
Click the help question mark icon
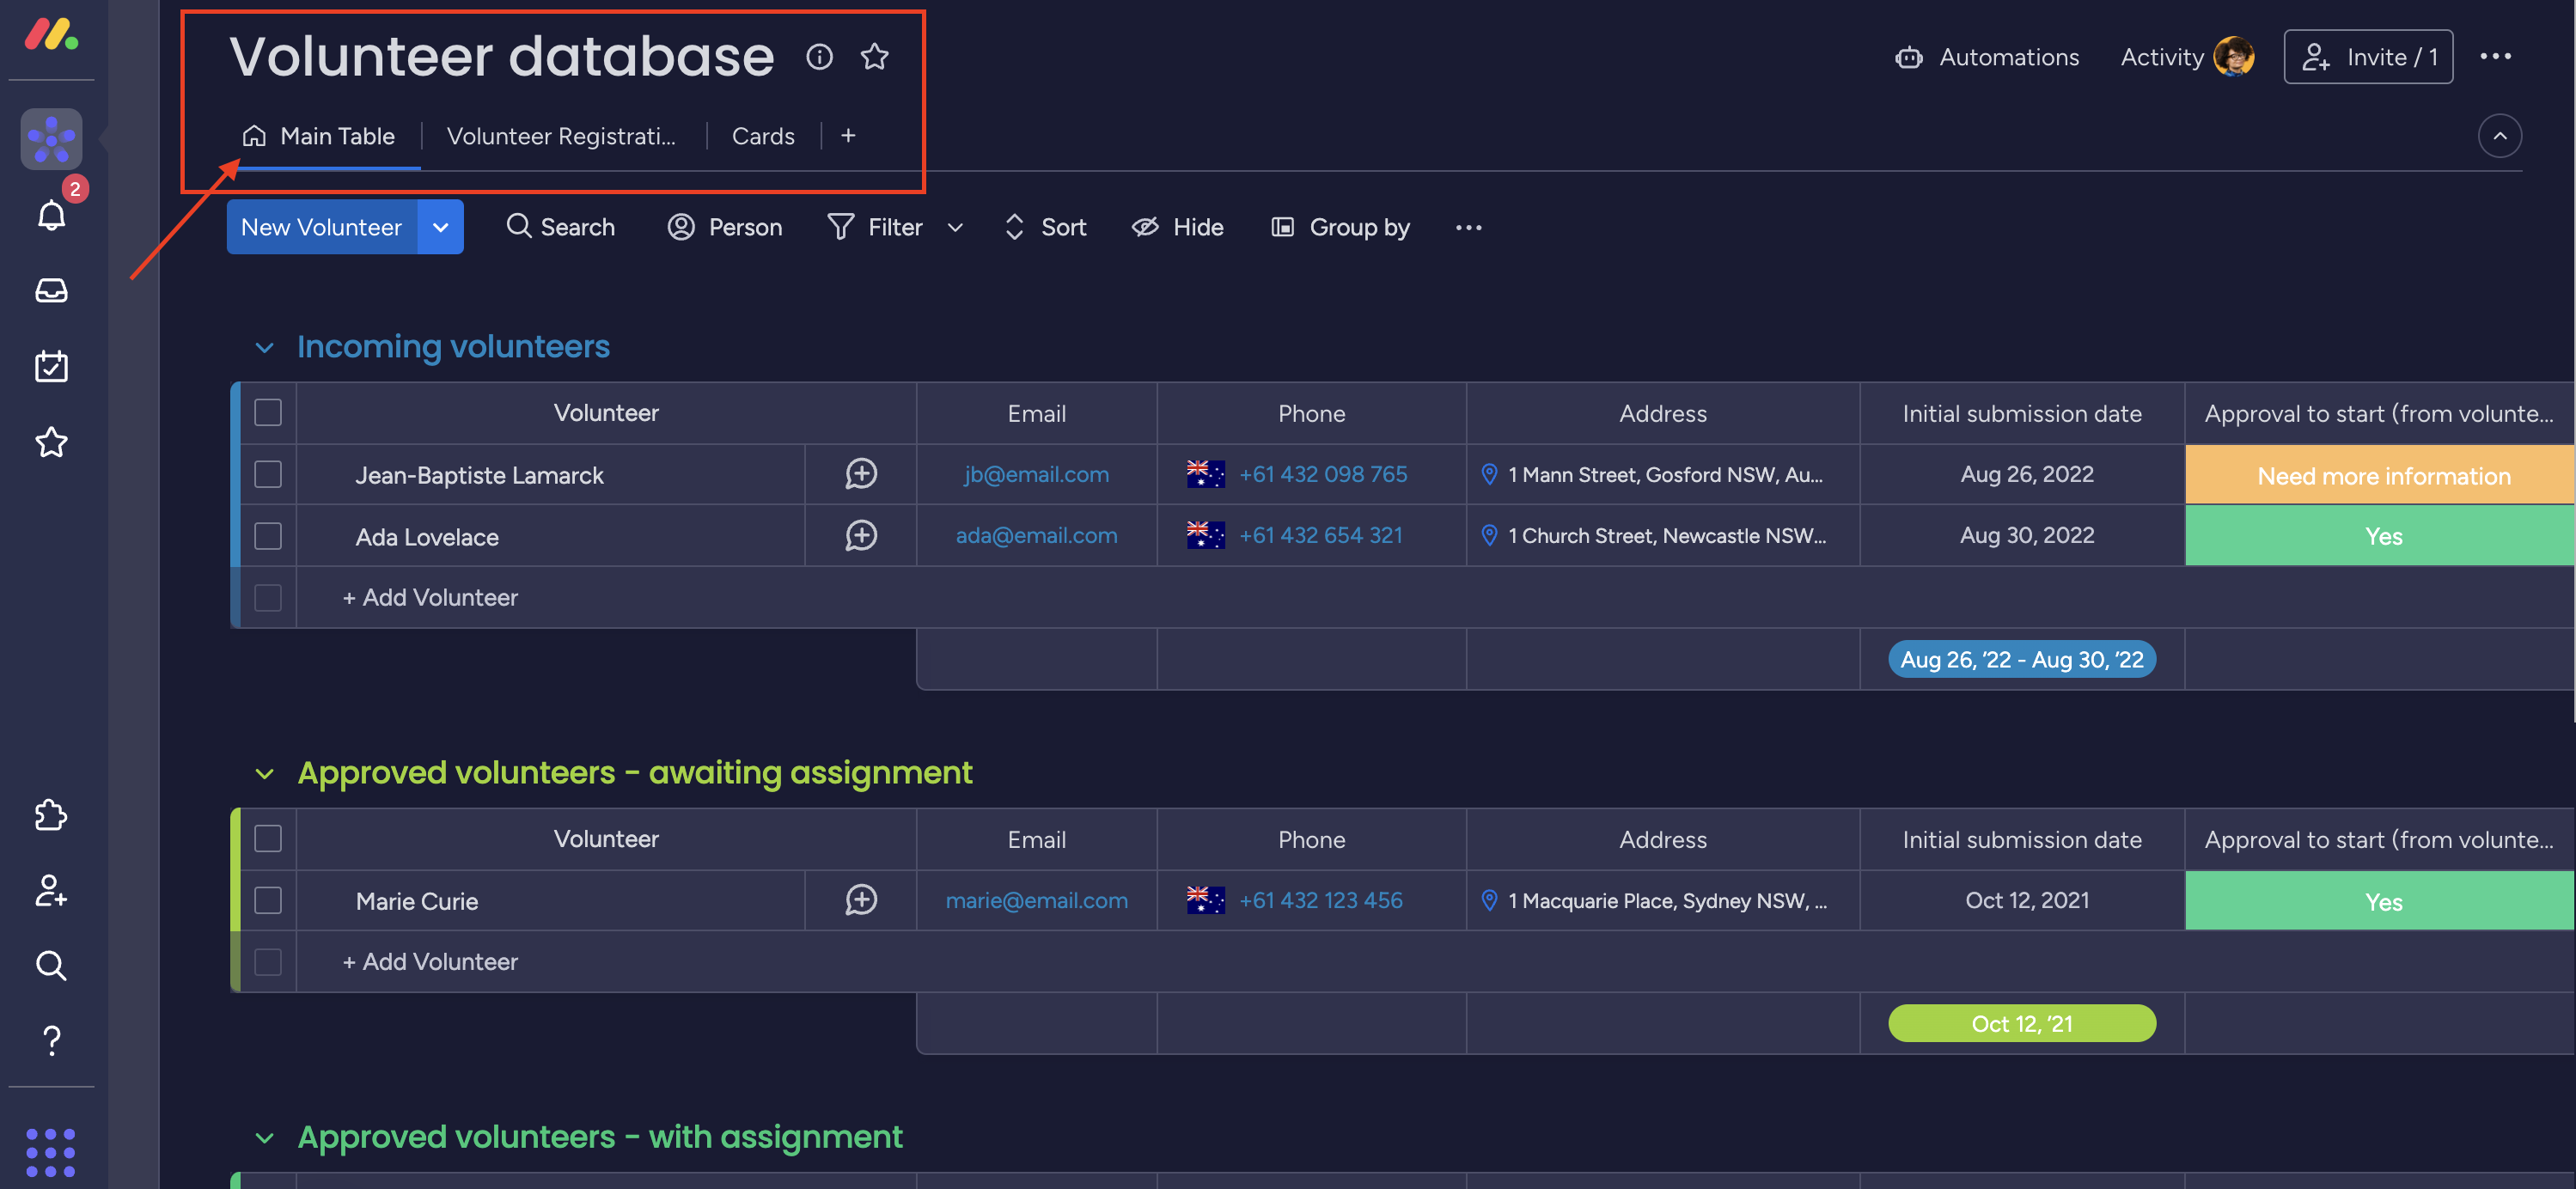(x=51, y=1040)
